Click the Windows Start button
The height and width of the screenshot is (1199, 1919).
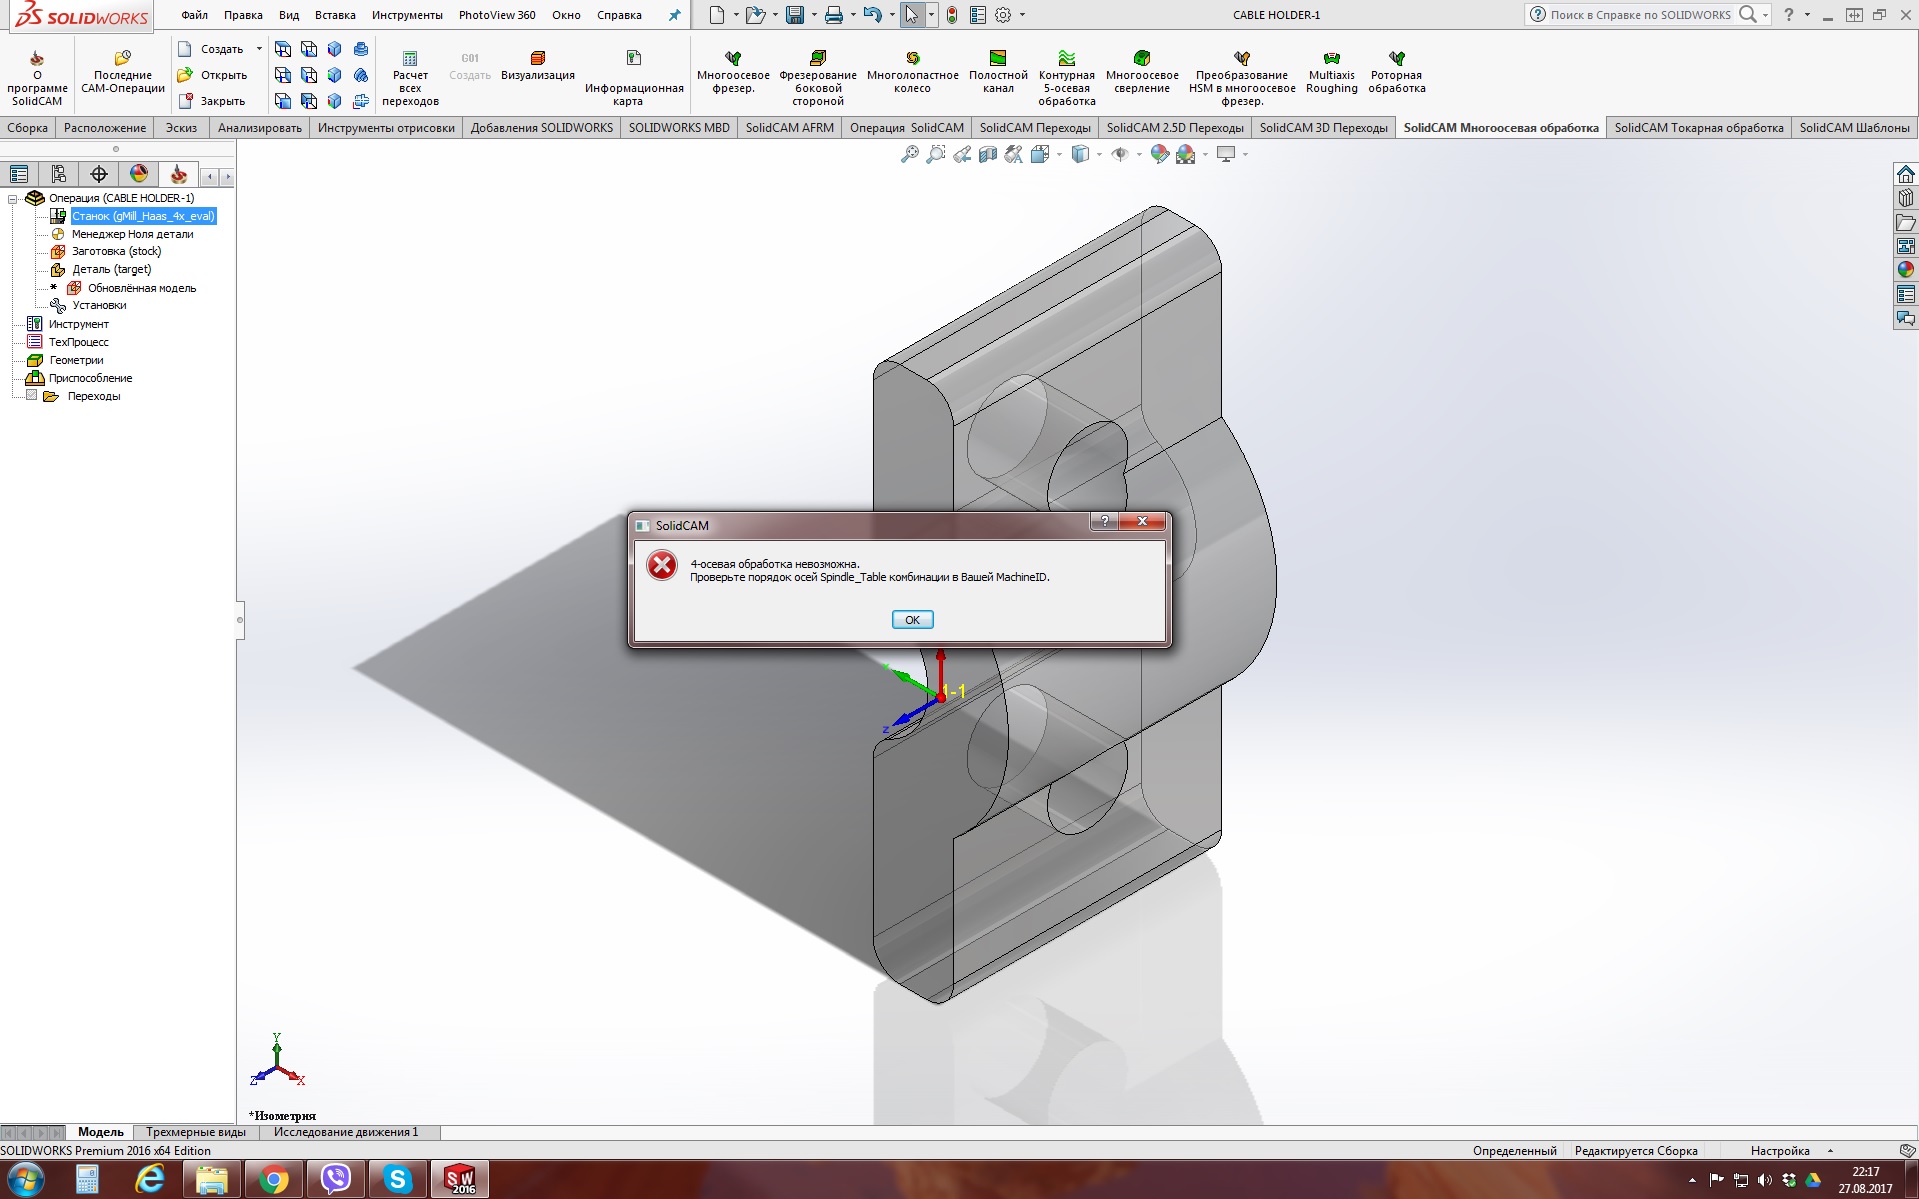click(x=26, y=1180)
